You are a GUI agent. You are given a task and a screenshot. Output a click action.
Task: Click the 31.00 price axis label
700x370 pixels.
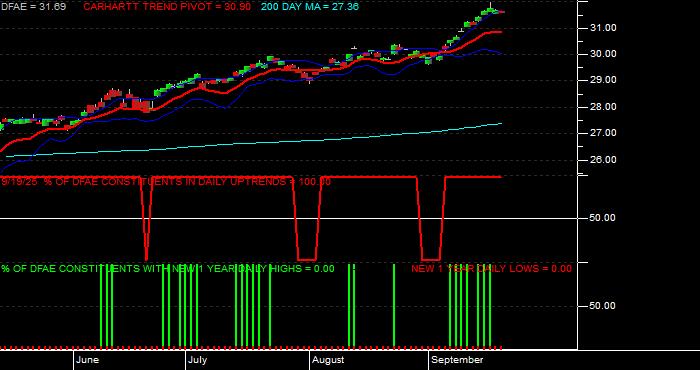click(604, 28)
